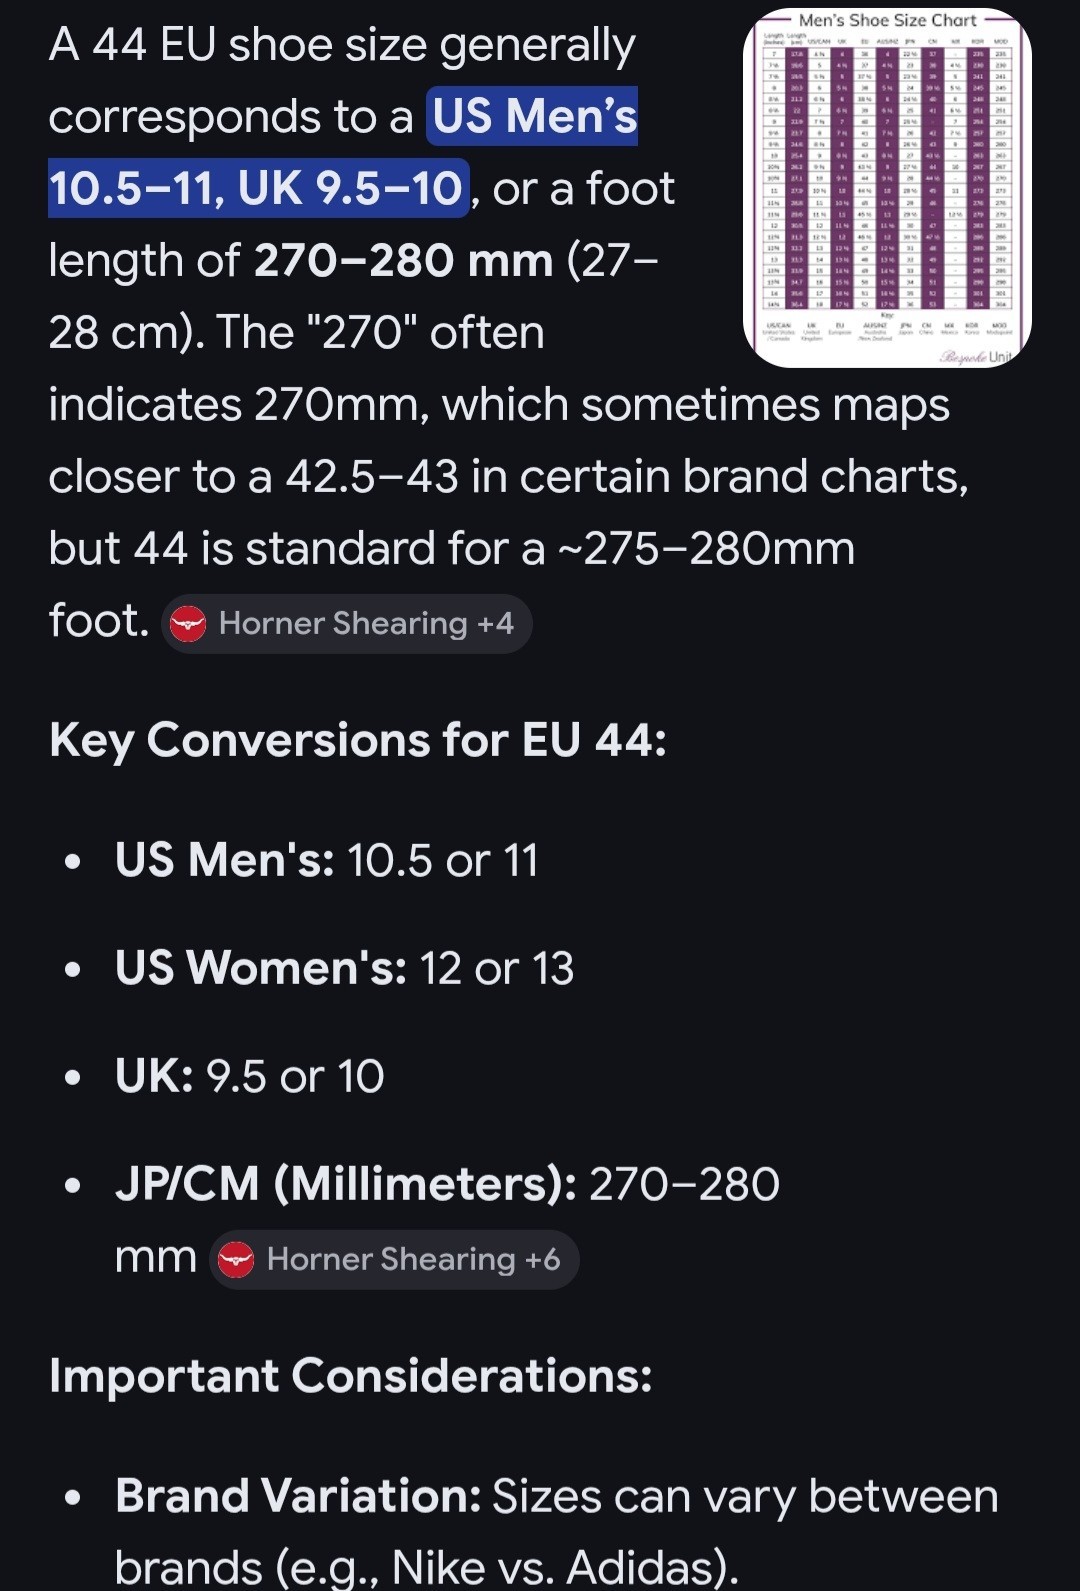Click the opening 'A 44 EU shoe size' sentence
This screenshot has height=1591, width=1080.
[341, 46]
